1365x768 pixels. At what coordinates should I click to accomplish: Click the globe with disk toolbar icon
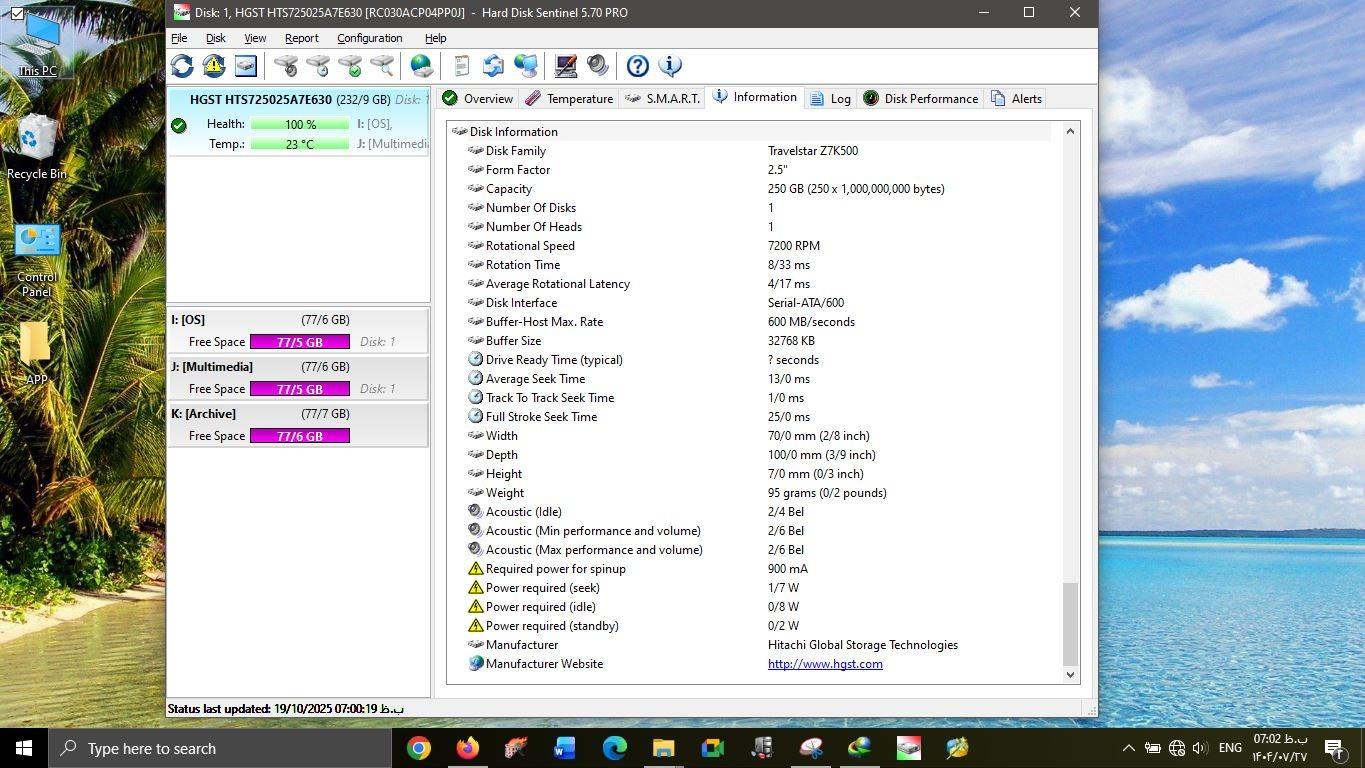[x=422, y=66]
